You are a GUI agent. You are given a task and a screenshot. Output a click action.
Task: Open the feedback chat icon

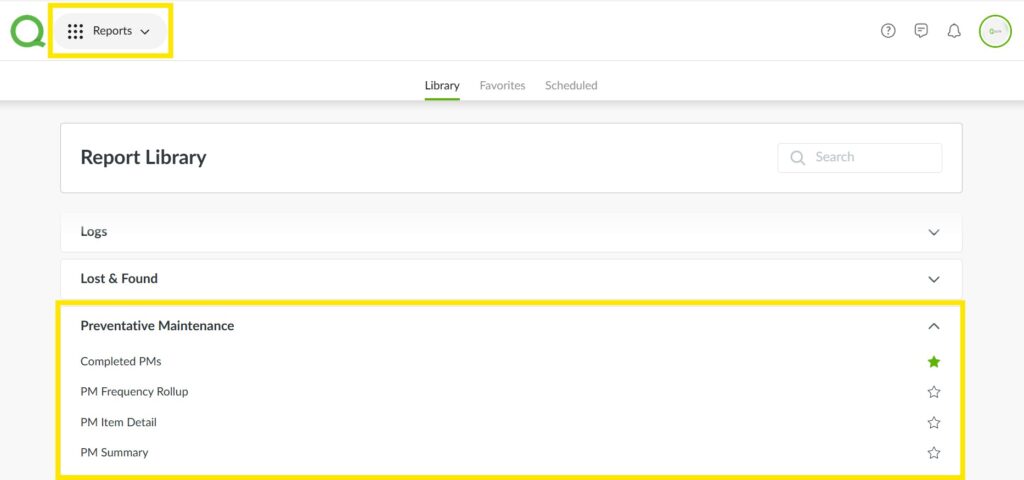coord(921,31)
